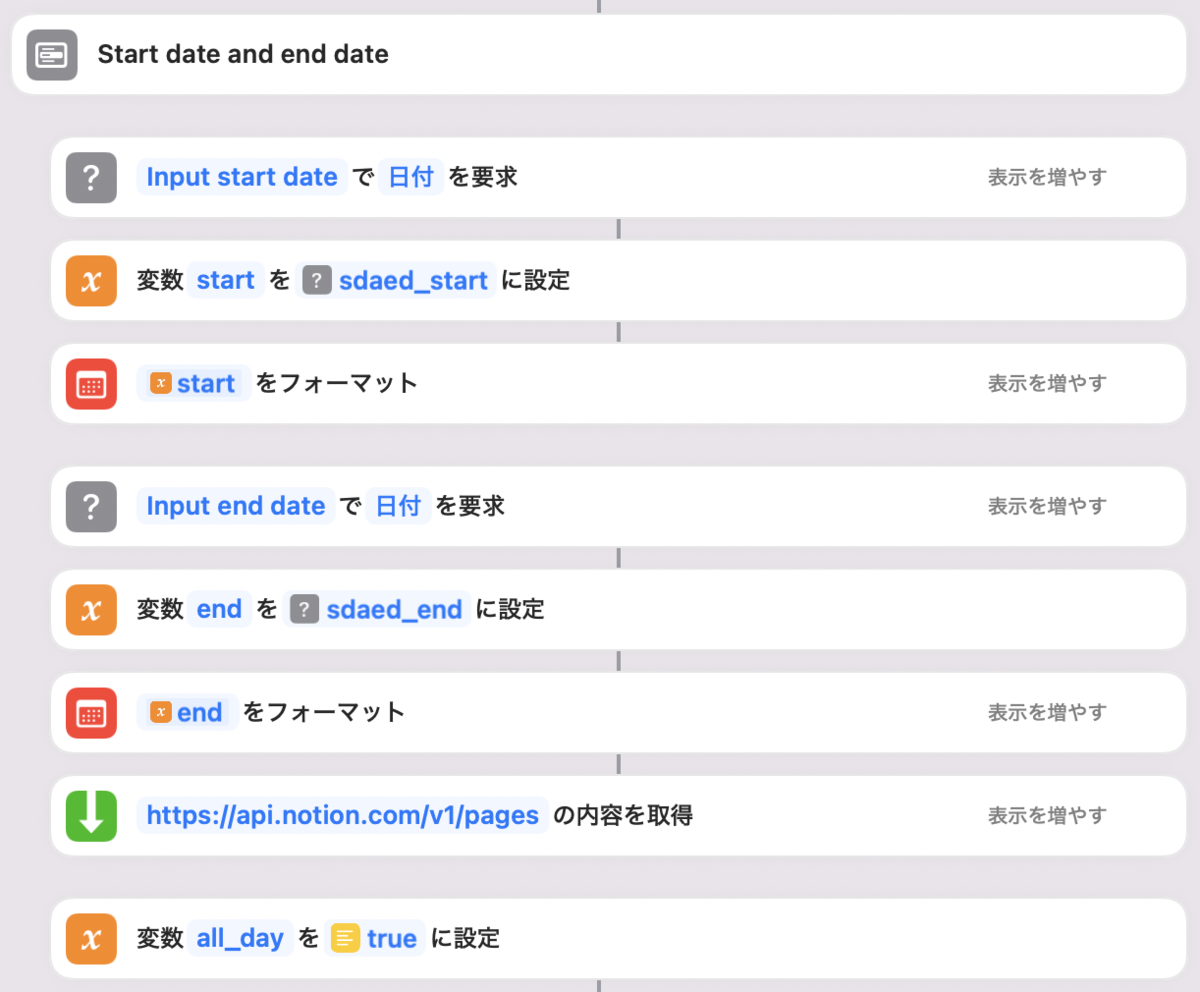Image resolution: width=1200 pixels, height=992 pixels.
Task: Click the Set Variable icon for "all_day"
Action: coord(91,938)
